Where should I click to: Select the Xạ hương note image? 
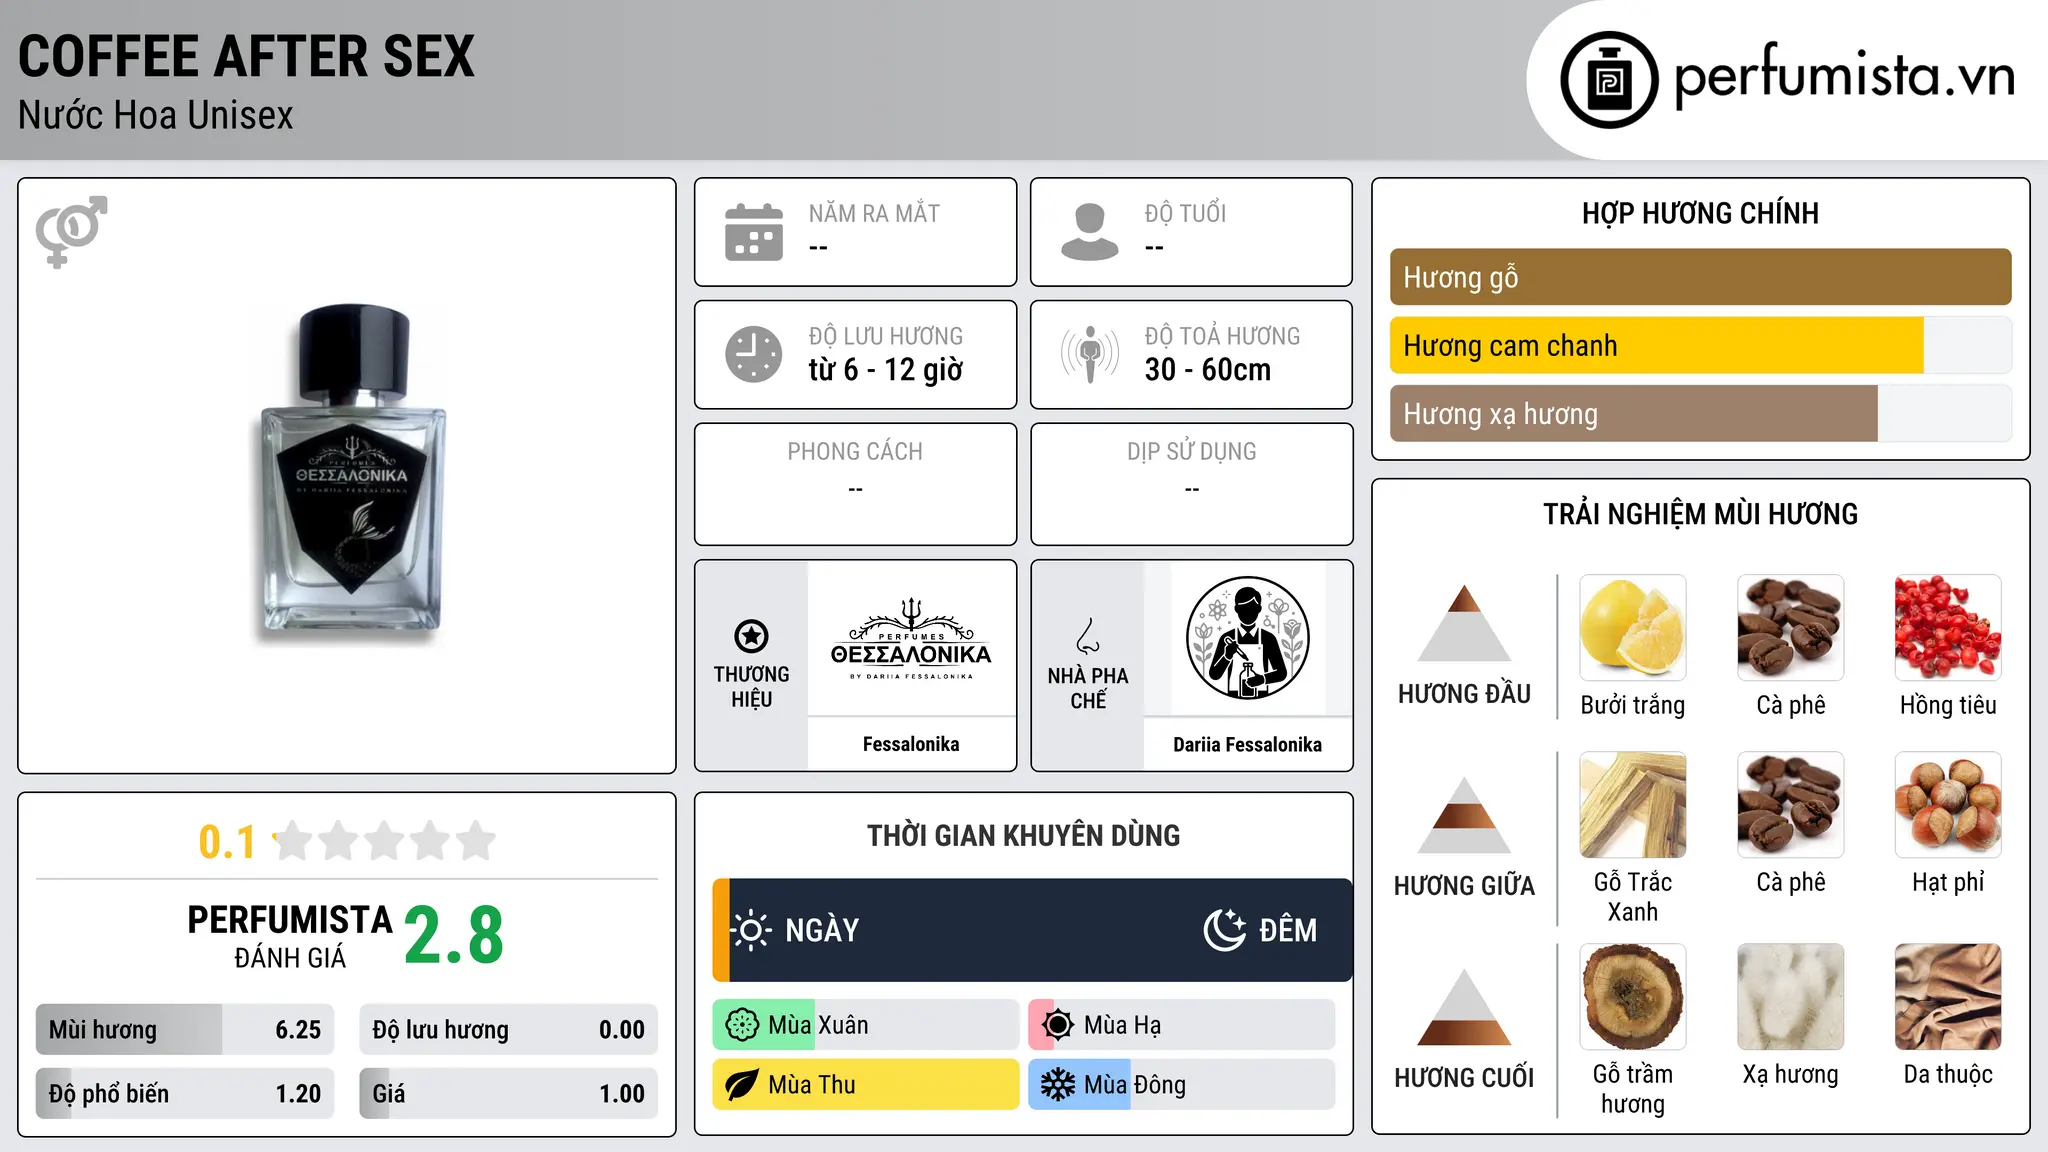click(x=1791, y=997)
